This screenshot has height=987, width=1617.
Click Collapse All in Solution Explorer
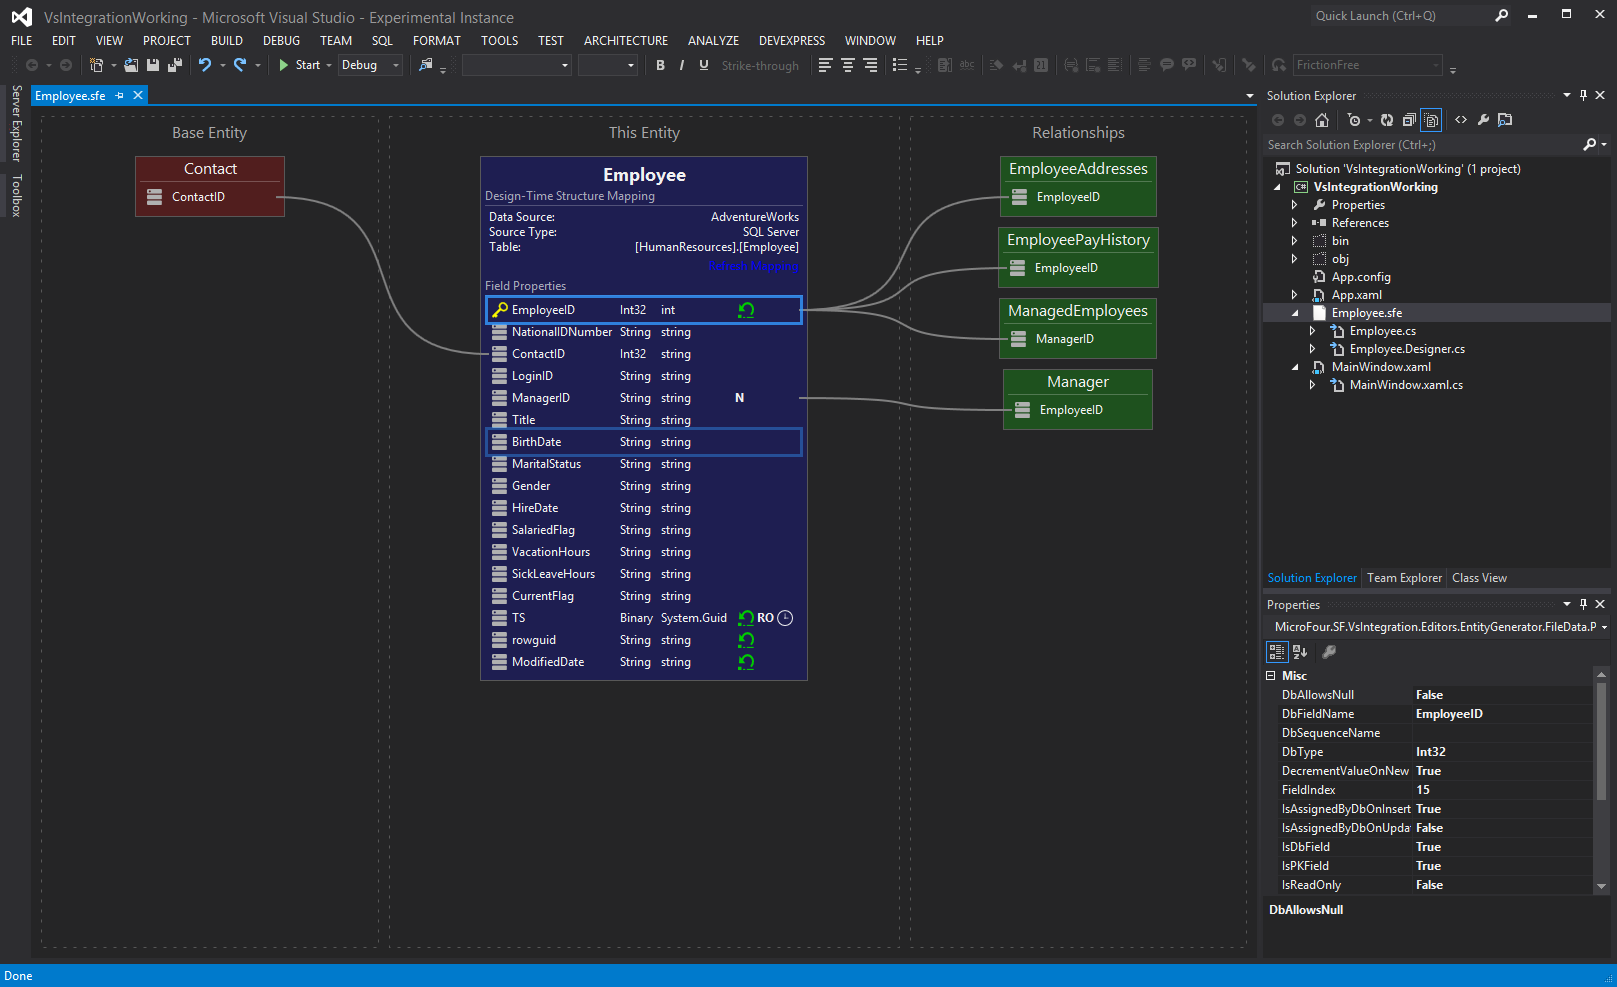(1409, 120)
